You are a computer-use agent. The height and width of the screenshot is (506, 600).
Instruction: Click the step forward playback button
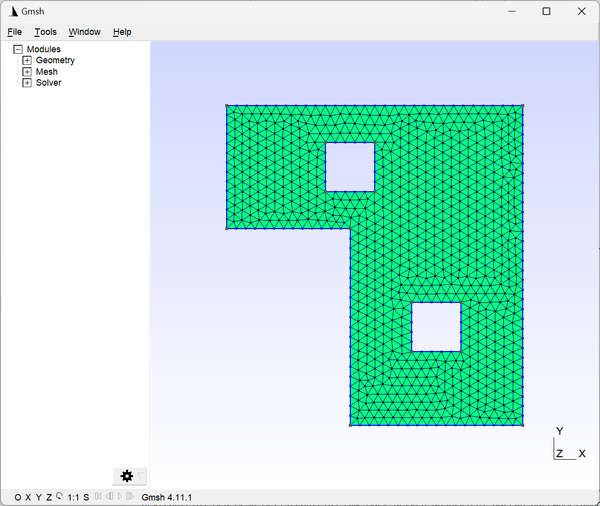pyautogui.click(x=130, y=496)
